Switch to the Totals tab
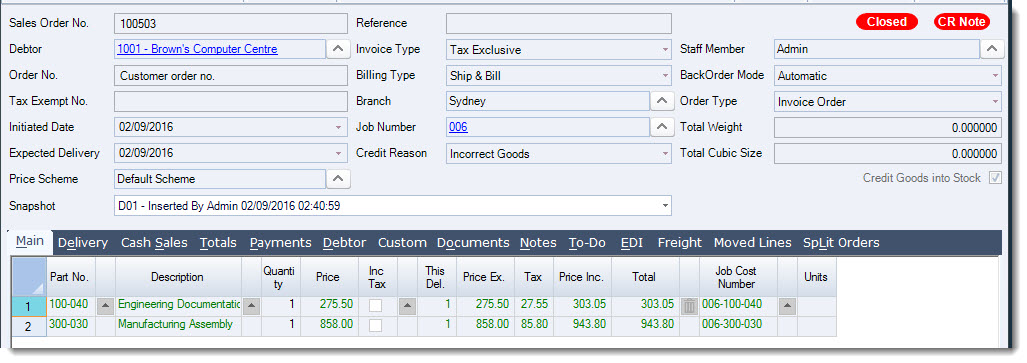This screenshot has width=1027, height=363. [x=218, y=242]
